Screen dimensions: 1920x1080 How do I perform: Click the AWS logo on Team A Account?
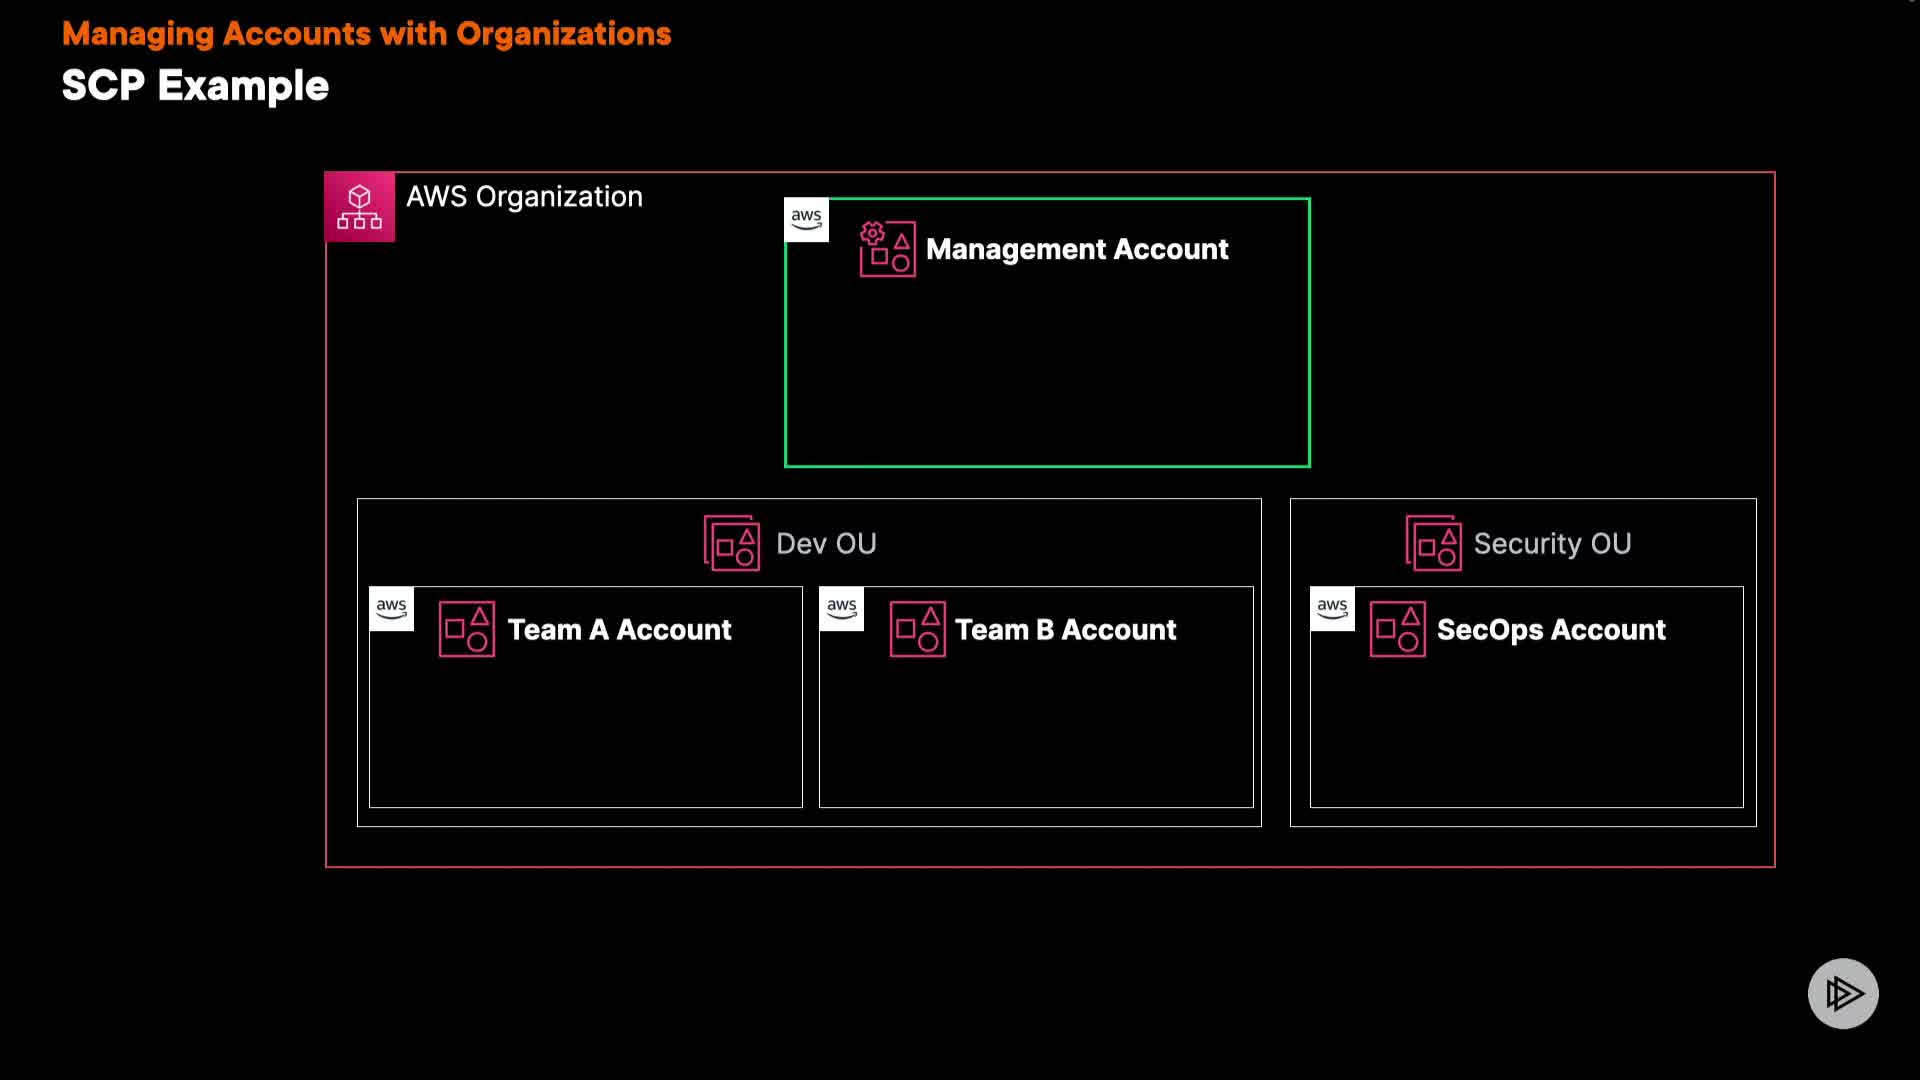tap(391, 608)
